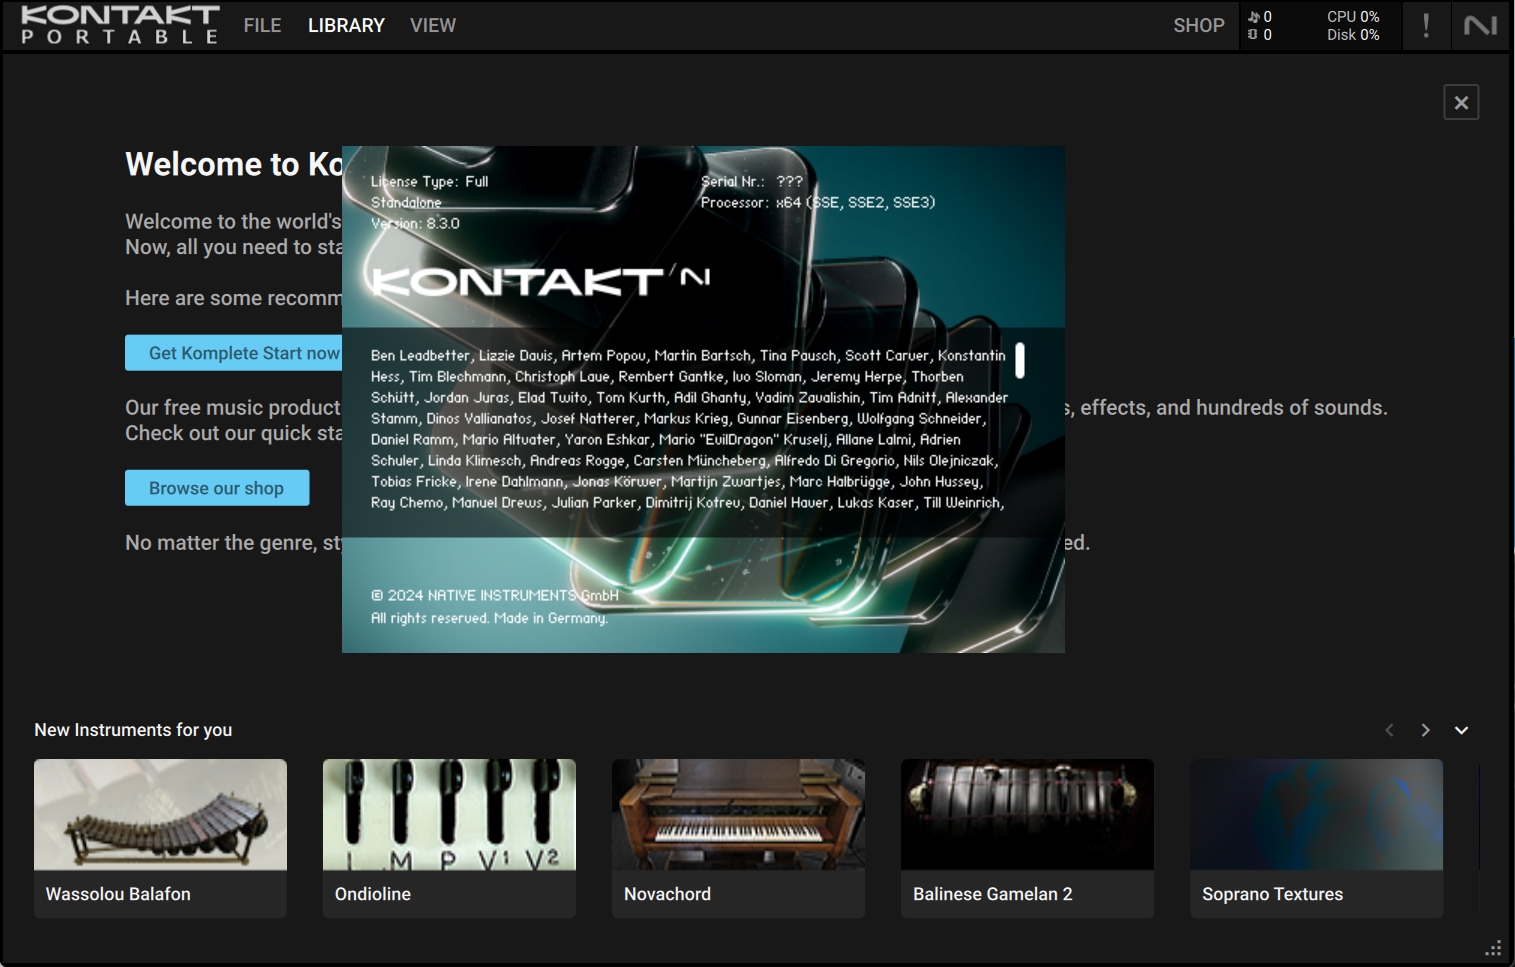This screenshot has height=967, width=1515.
Task: Click the credits scrollbar in About dialog
Action: click(1020, 360)
